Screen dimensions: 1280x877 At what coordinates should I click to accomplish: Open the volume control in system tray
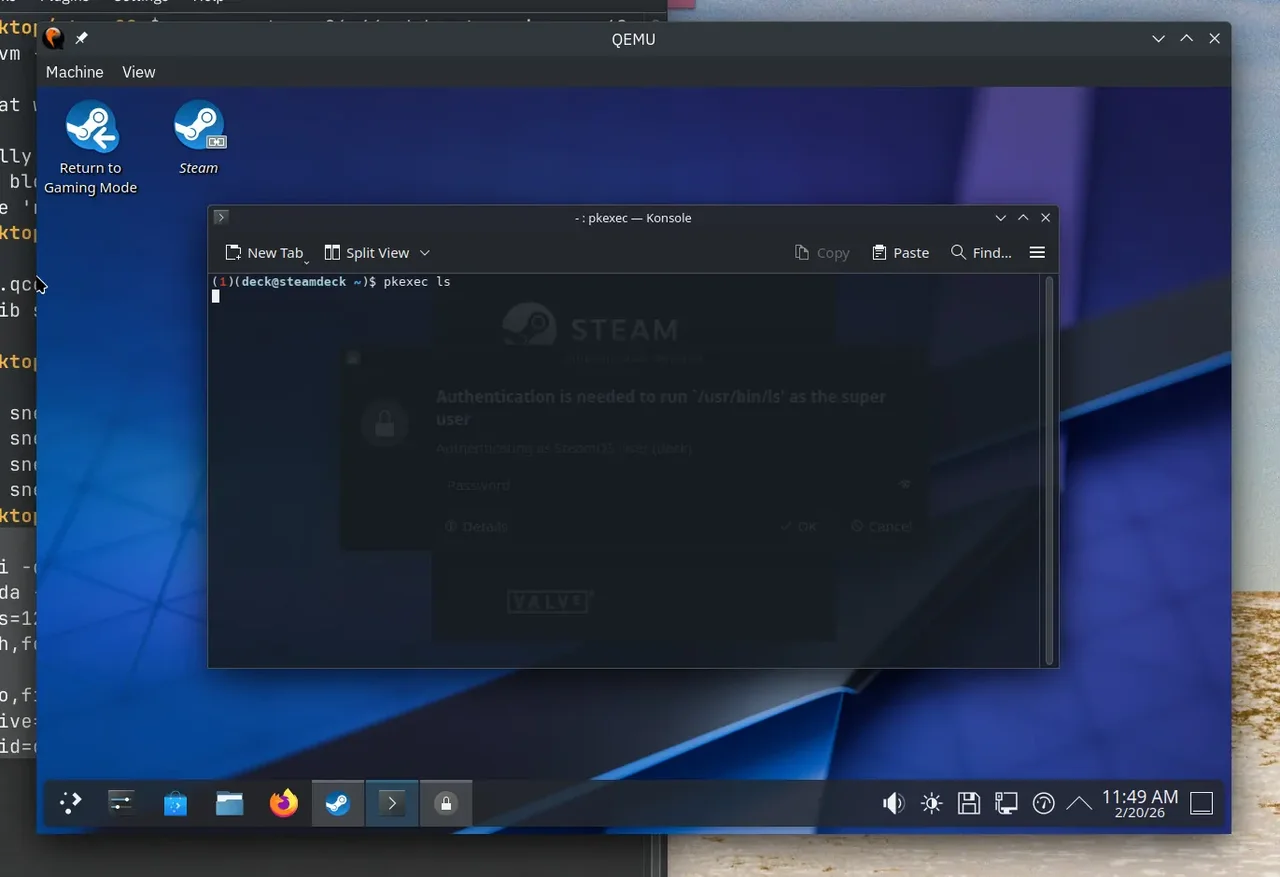pyautogui.click(x=894, y=803)
